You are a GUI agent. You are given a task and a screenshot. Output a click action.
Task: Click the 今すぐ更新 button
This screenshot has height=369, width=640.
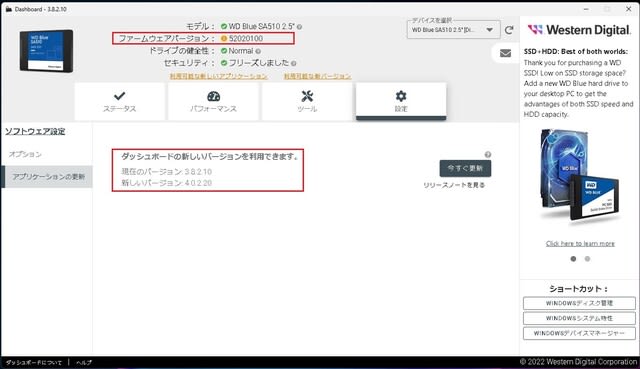[465, 168]
